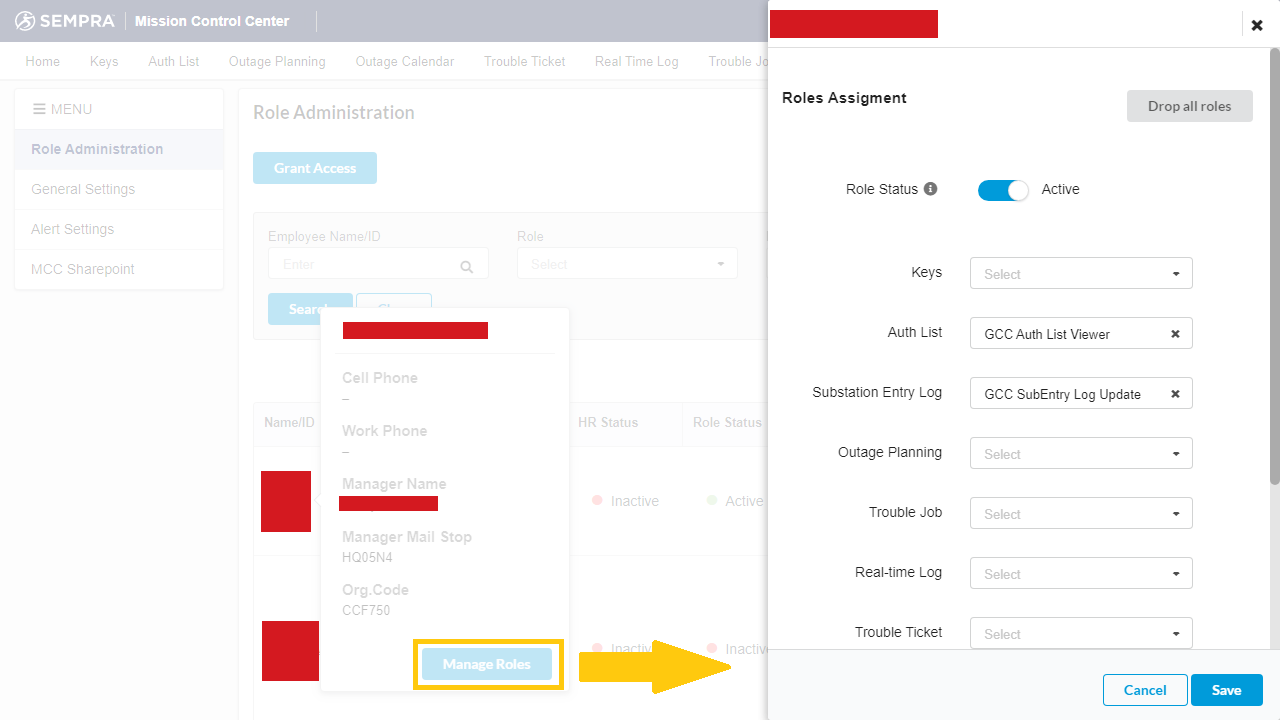Close the Roles Assignment panel
Screen dimensions: 1280x720
tap(1256, 24)
